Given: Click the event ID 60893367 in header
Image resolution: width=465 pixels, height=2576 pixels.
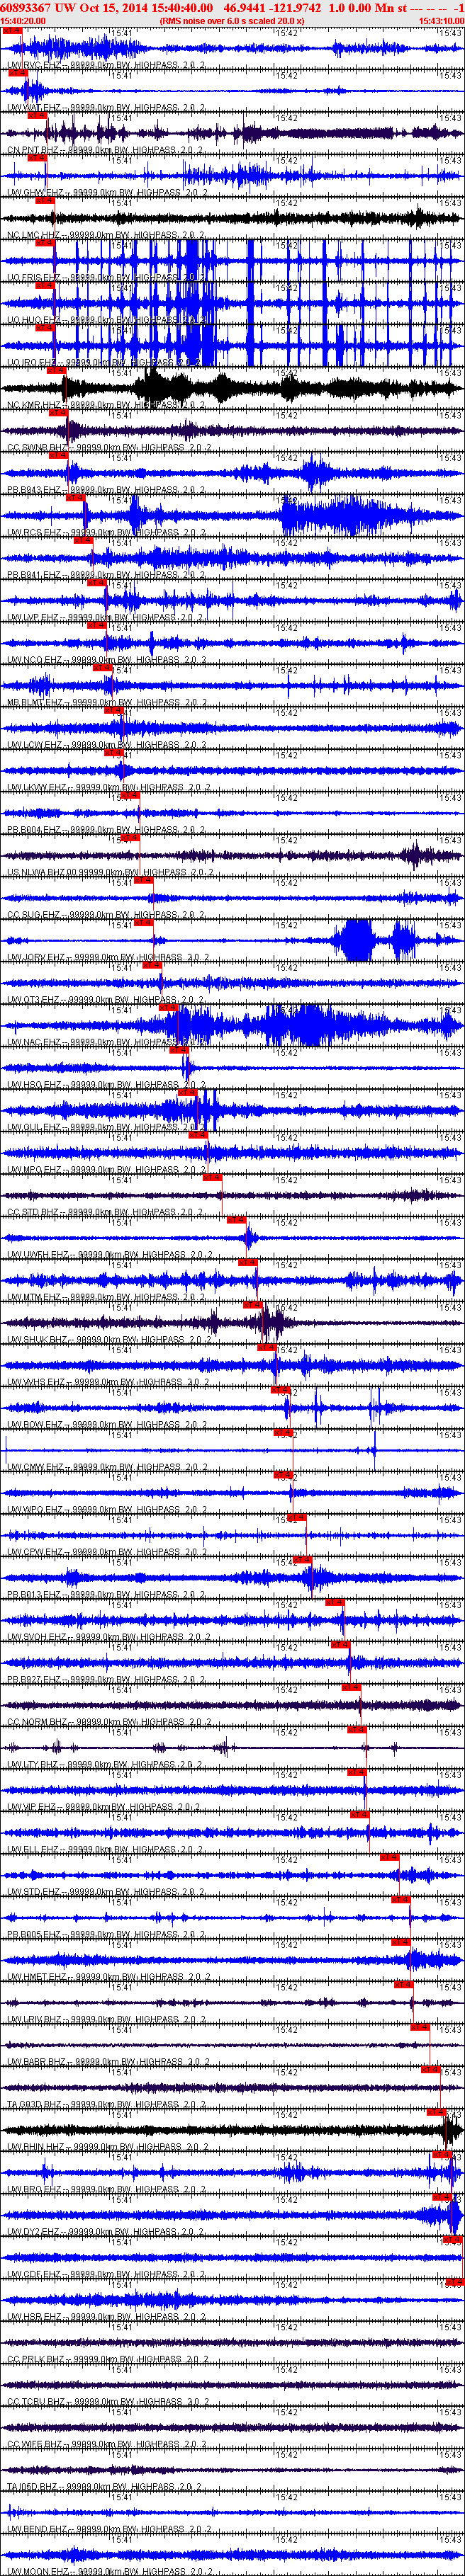Looking at the screenshot, I should tap(26, 7).
